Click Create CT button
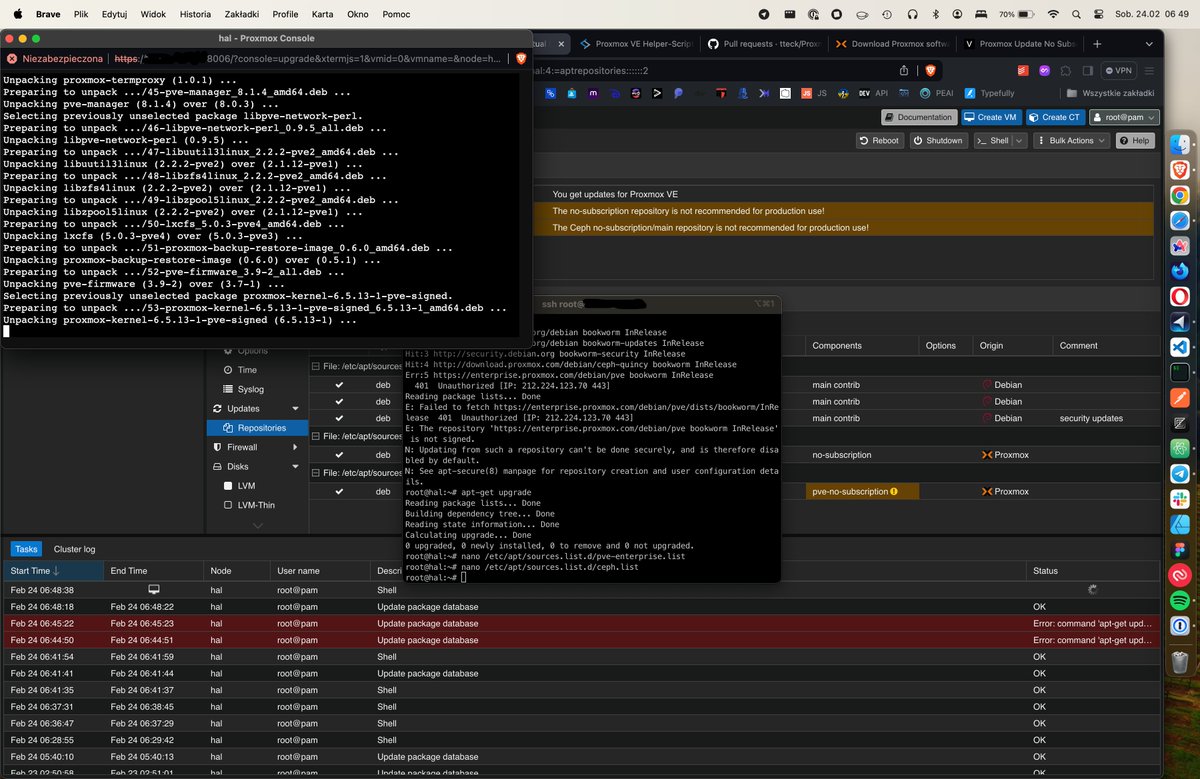 (1054, 117)
